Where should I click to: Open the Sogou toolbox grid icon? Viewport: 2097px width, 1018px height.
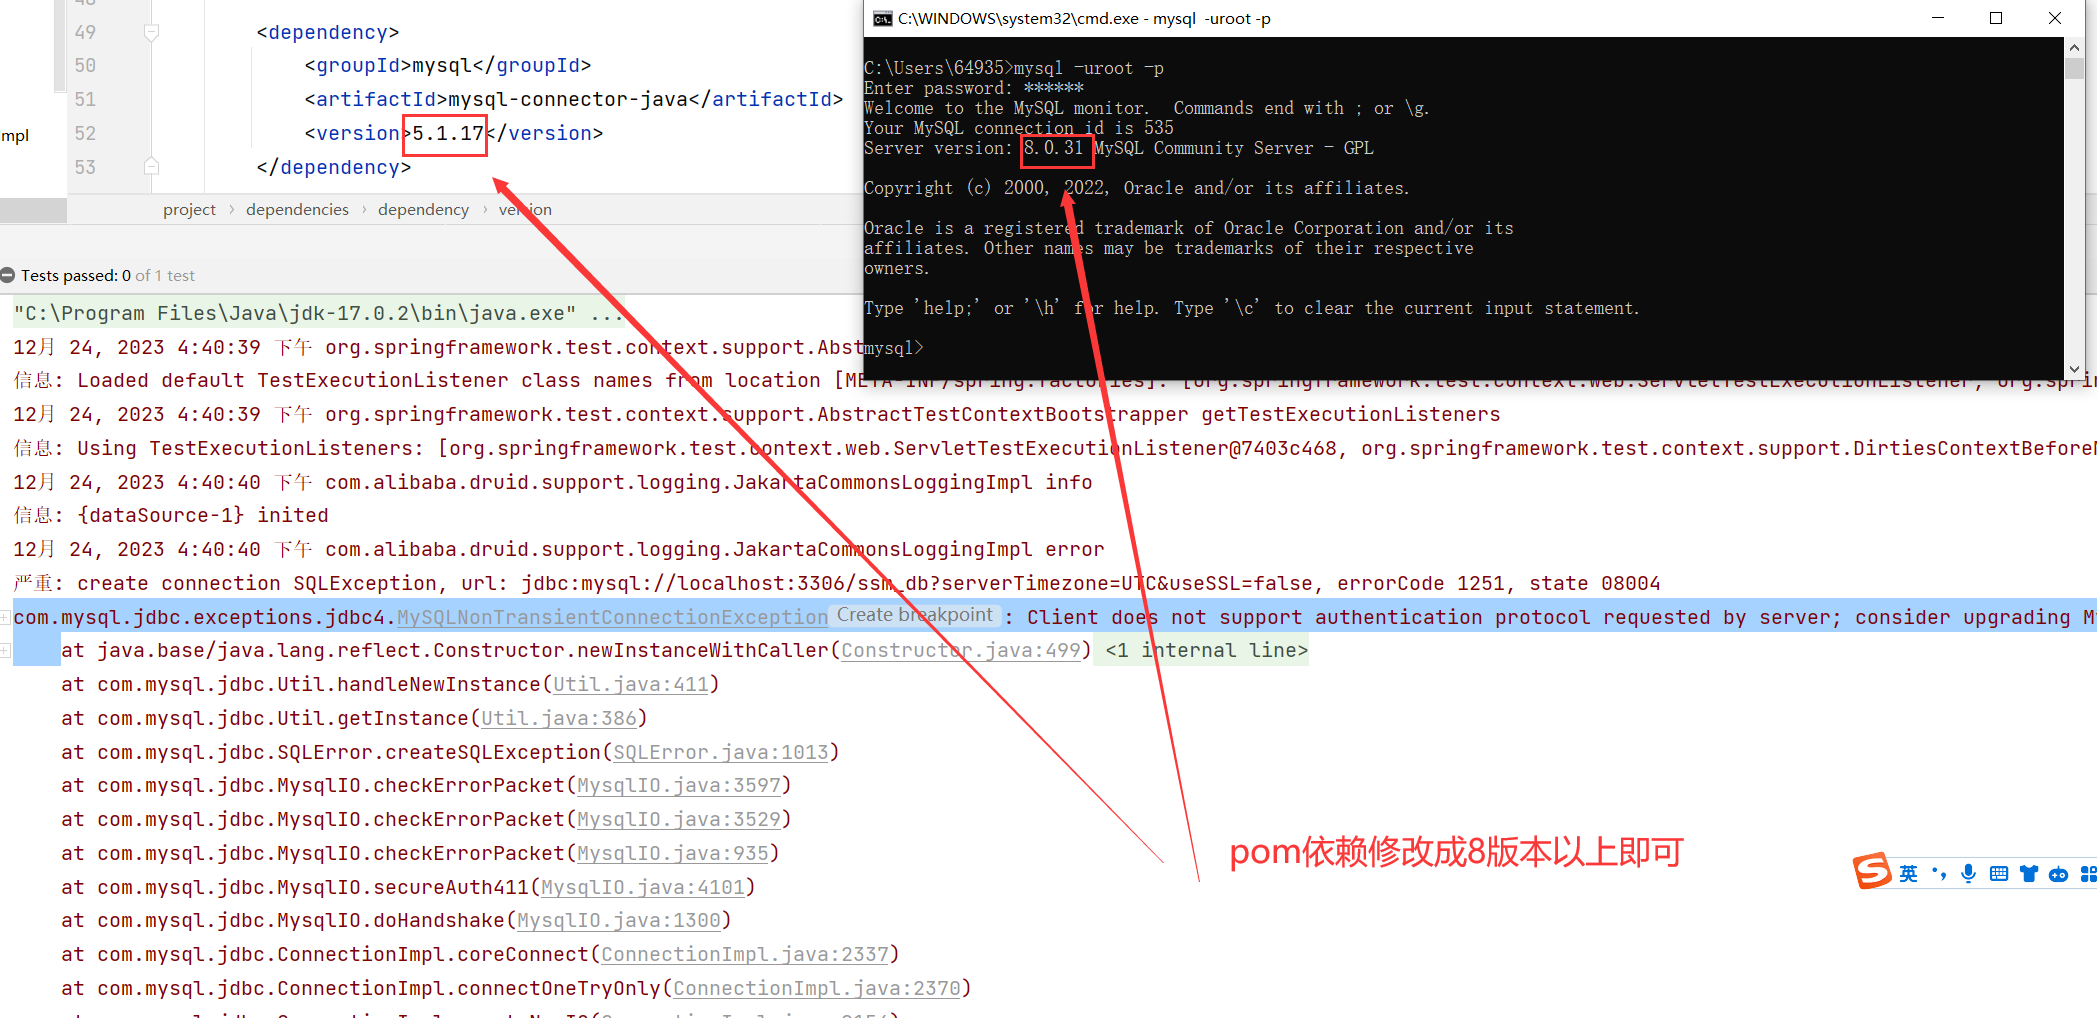(2088, 872)
